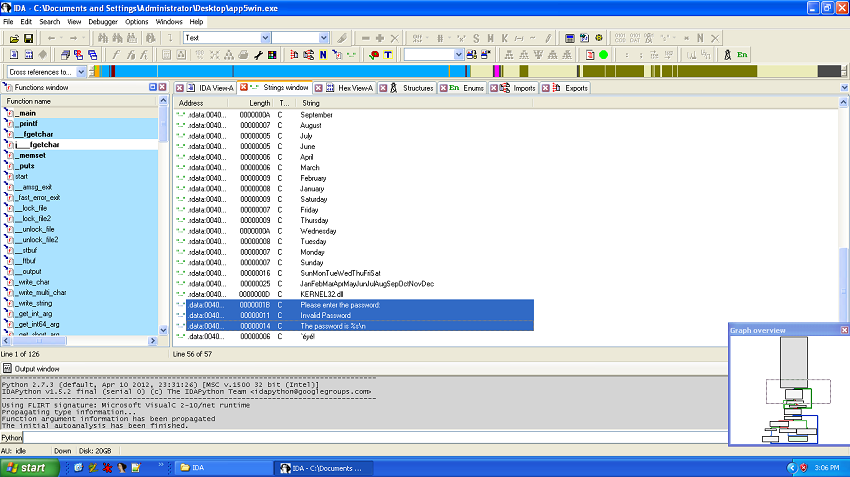Click the Python button beside command line

pyautogui.click(x=11, y=437)
